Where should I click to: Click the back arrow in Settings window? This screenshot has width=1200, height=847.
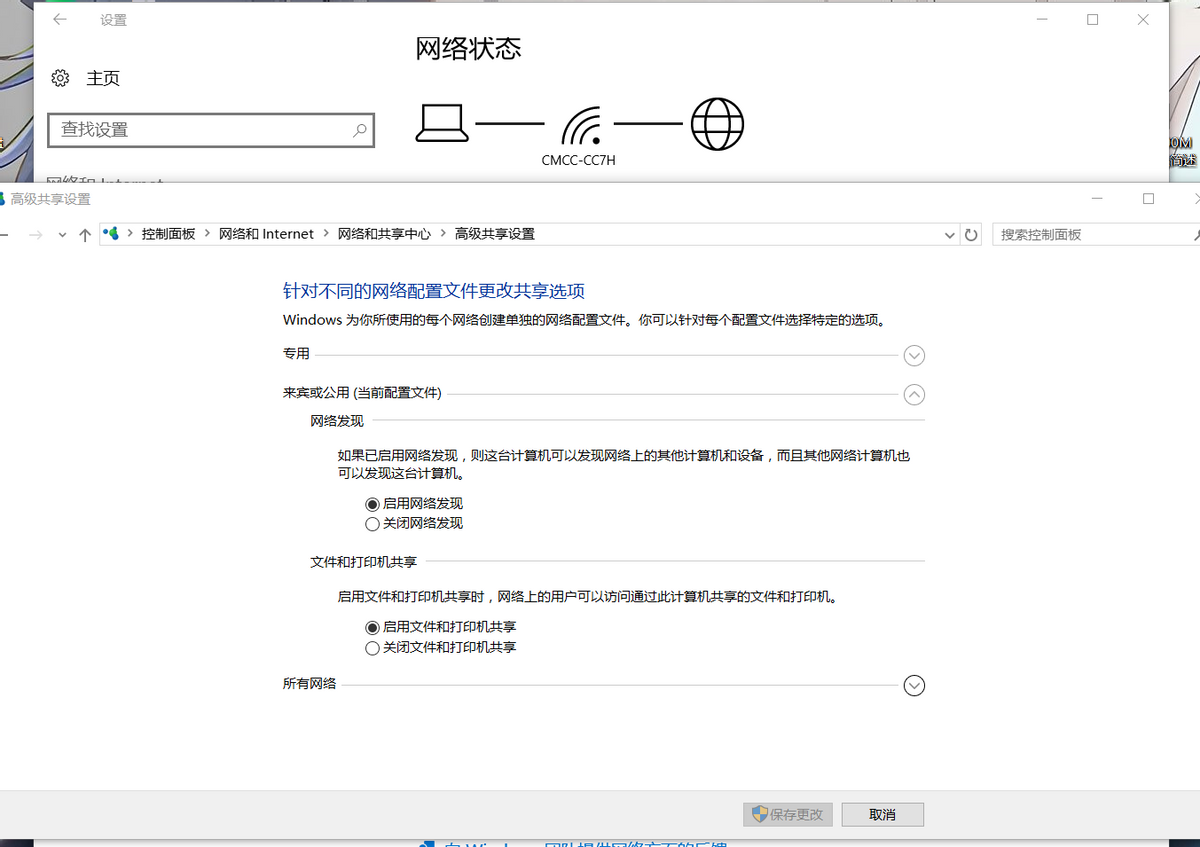(59, 19)
